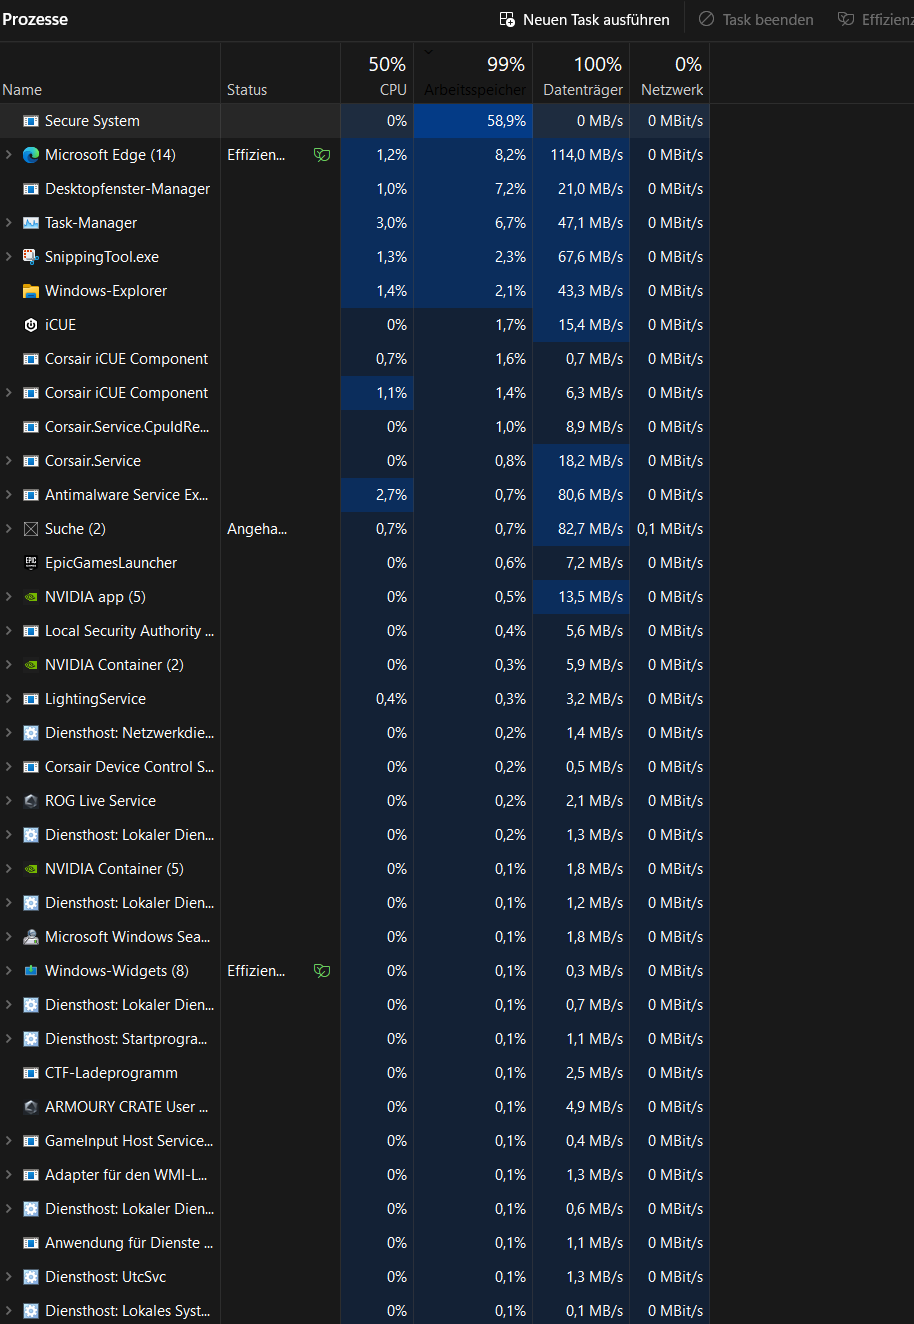
Task: Click the ROG Live Service icon
Action: 30,801
